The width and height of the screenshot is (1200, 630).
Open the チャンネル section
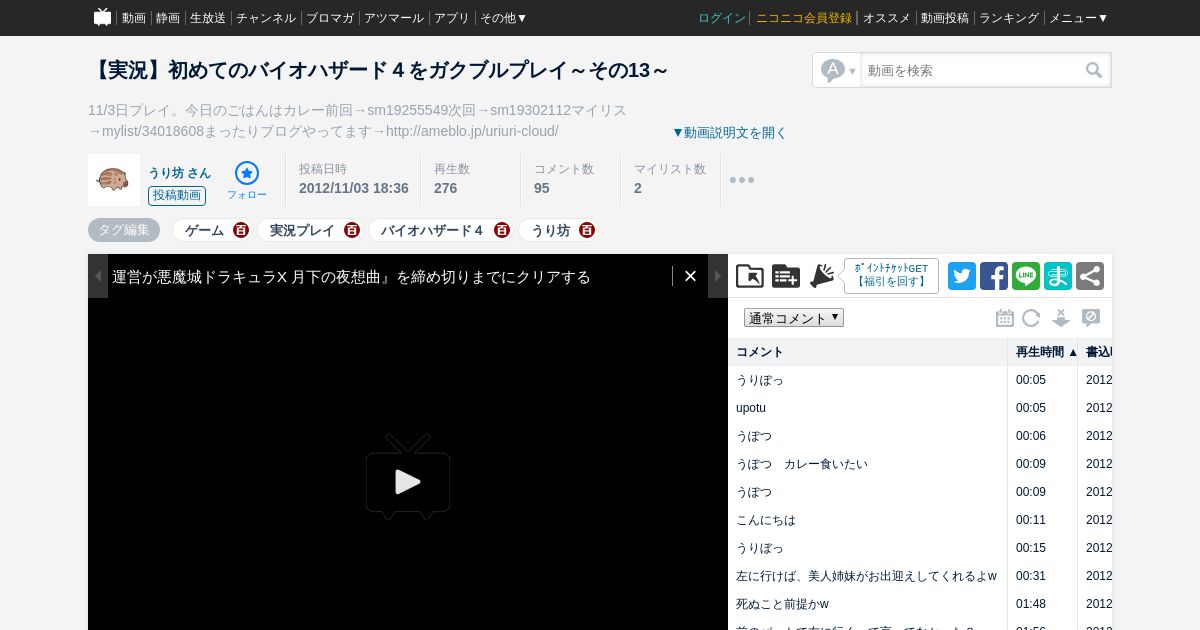pyautogui.click(x=266, y=18)
